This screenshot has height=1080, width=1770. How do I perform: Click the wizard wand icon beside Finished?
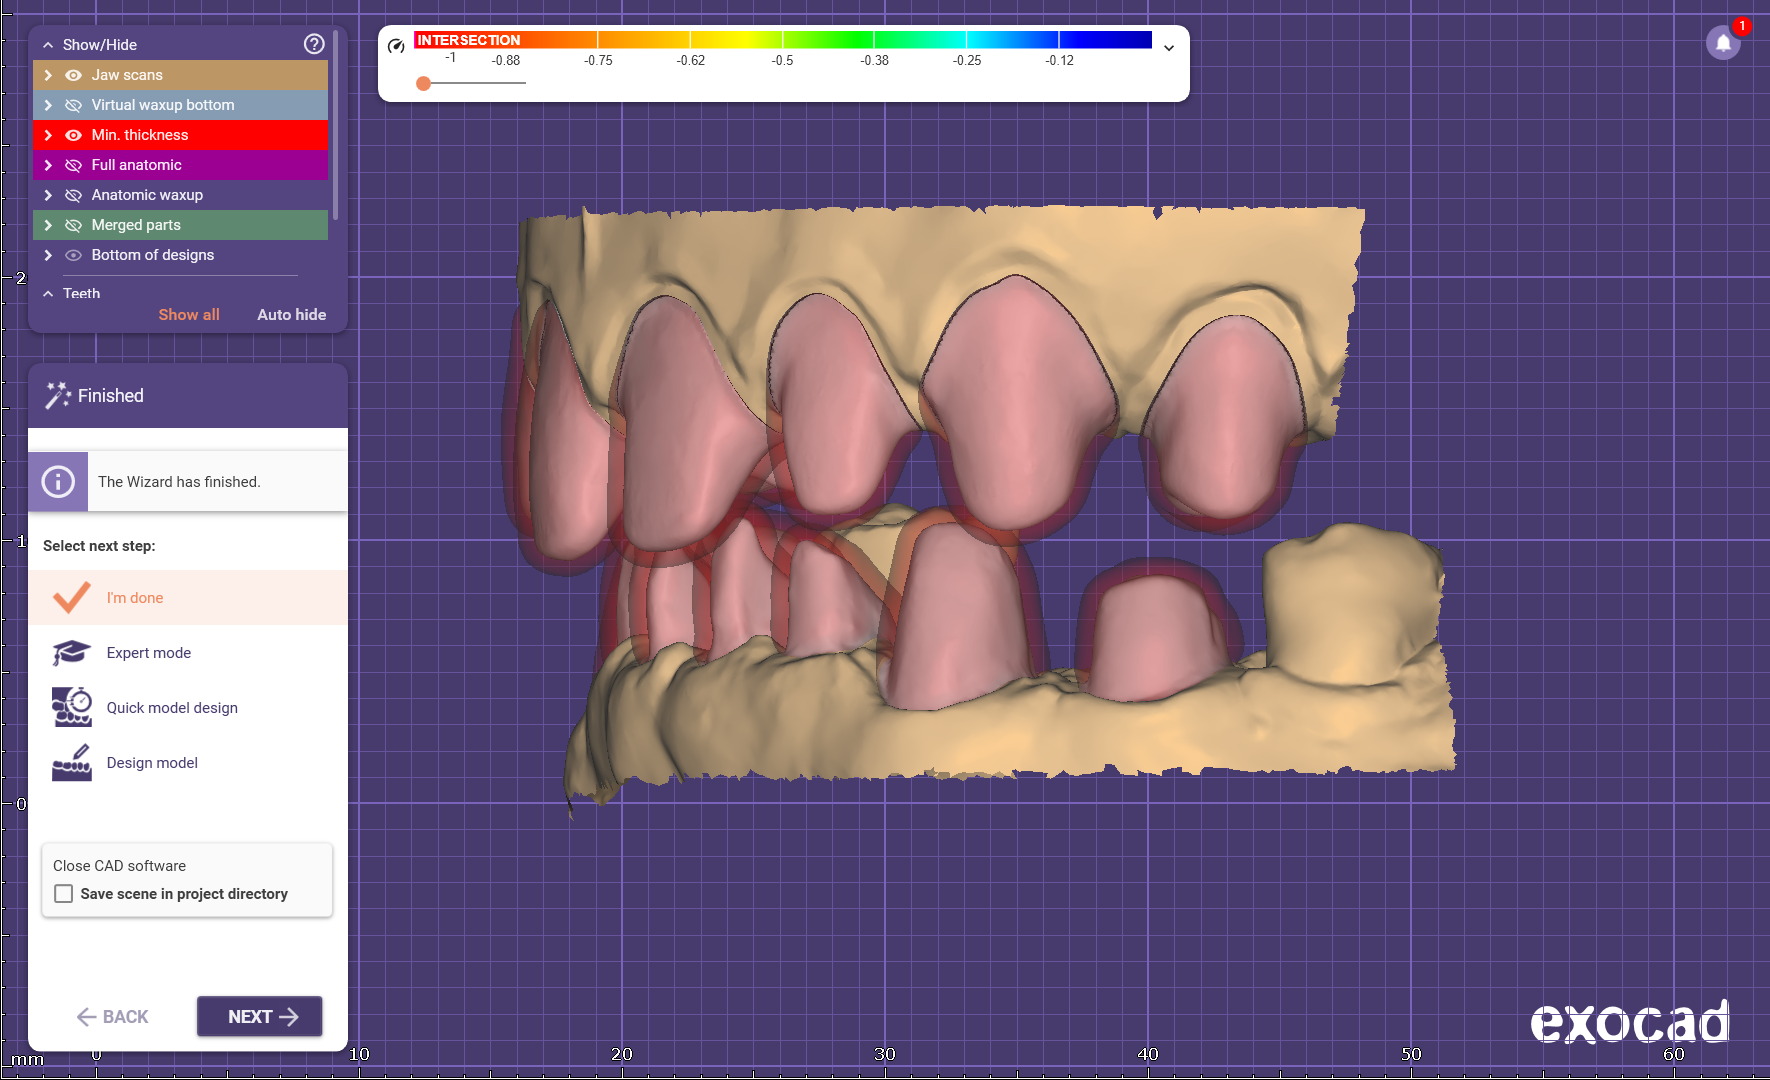58,395
